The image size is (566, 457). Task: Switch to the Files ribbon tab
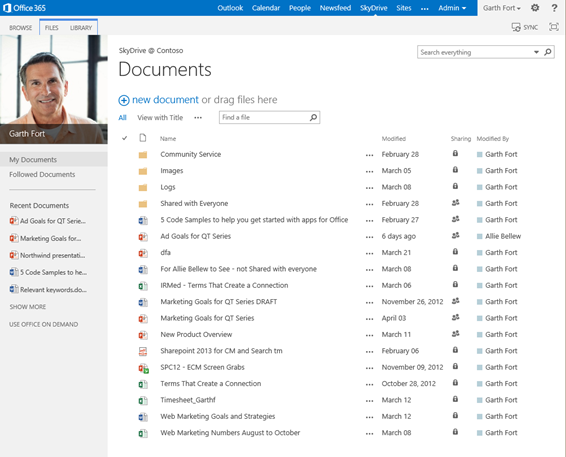52,27
